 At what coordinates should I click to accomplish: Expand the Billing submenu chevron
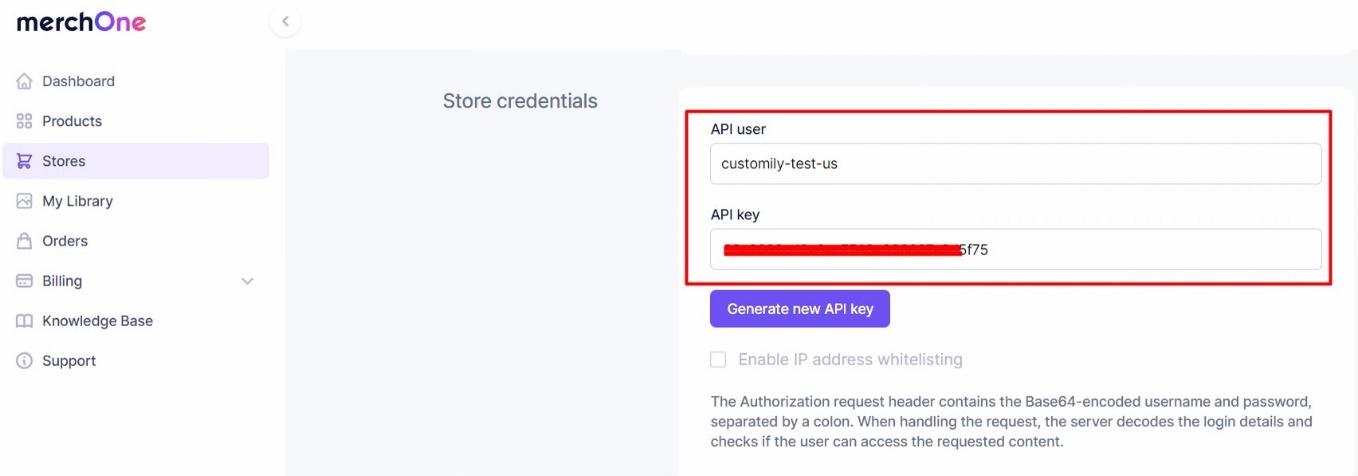tap(248, 281)
